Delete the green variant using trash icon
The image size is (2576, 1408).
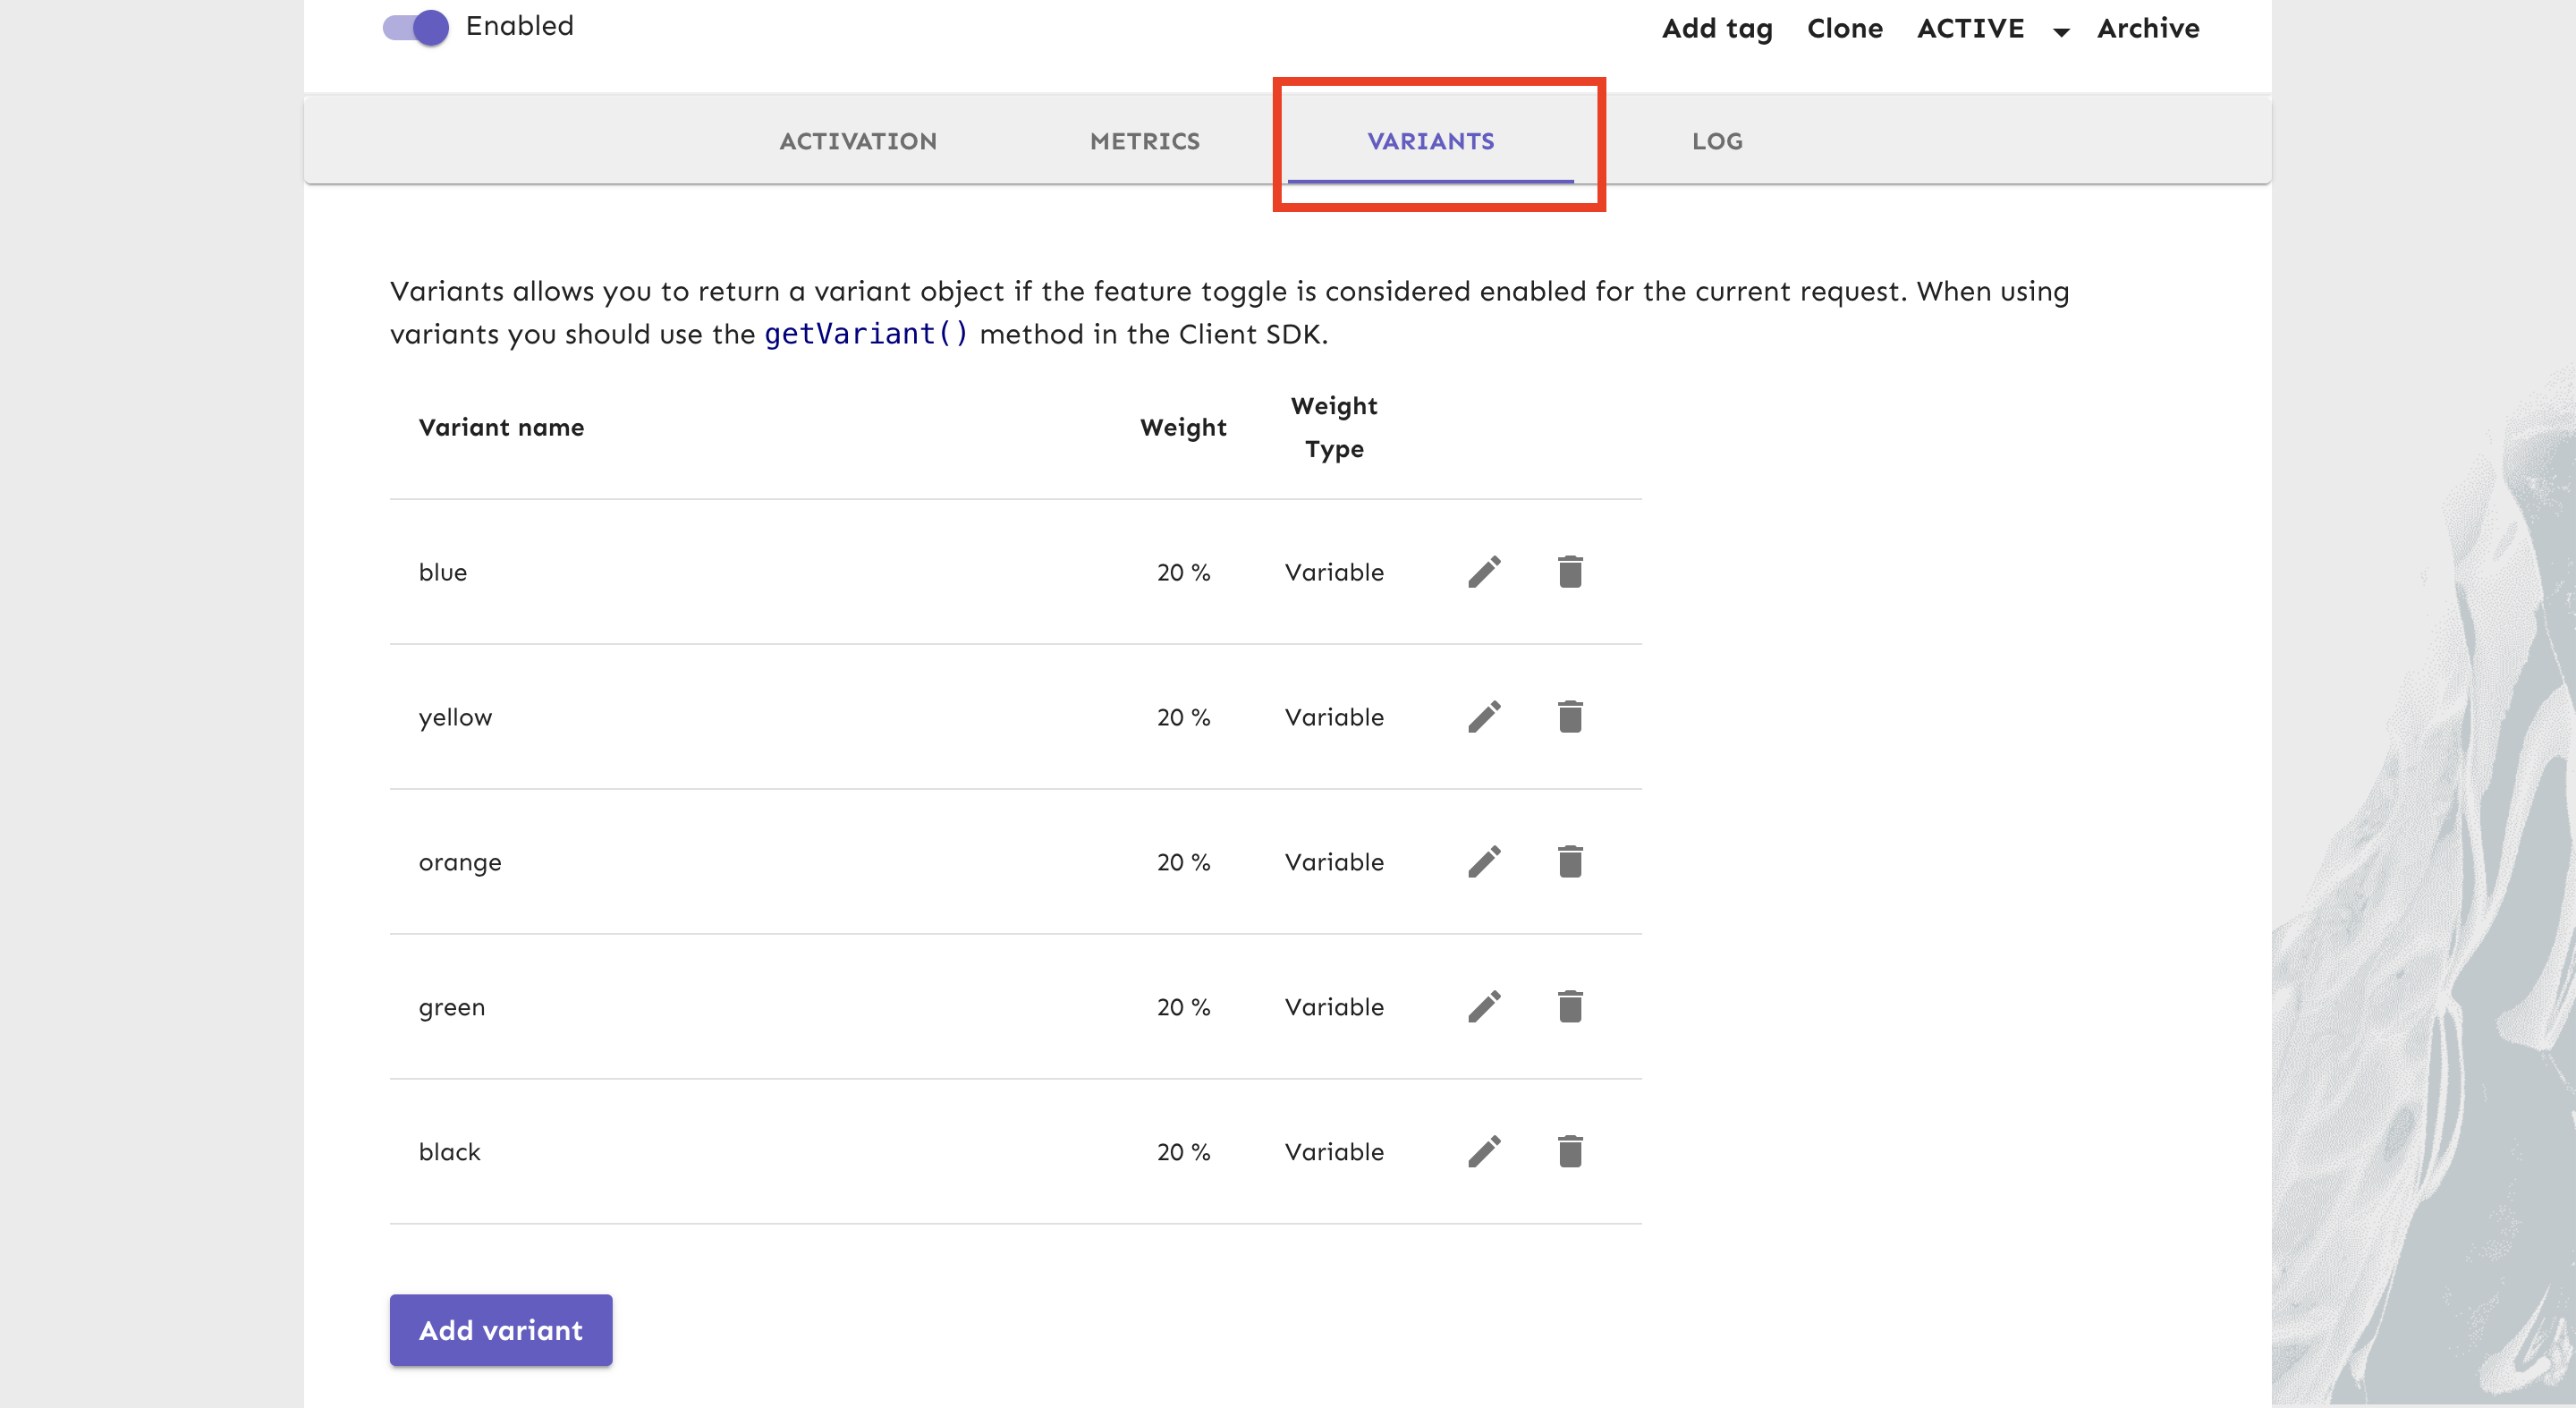(x=1570, y=1007)
